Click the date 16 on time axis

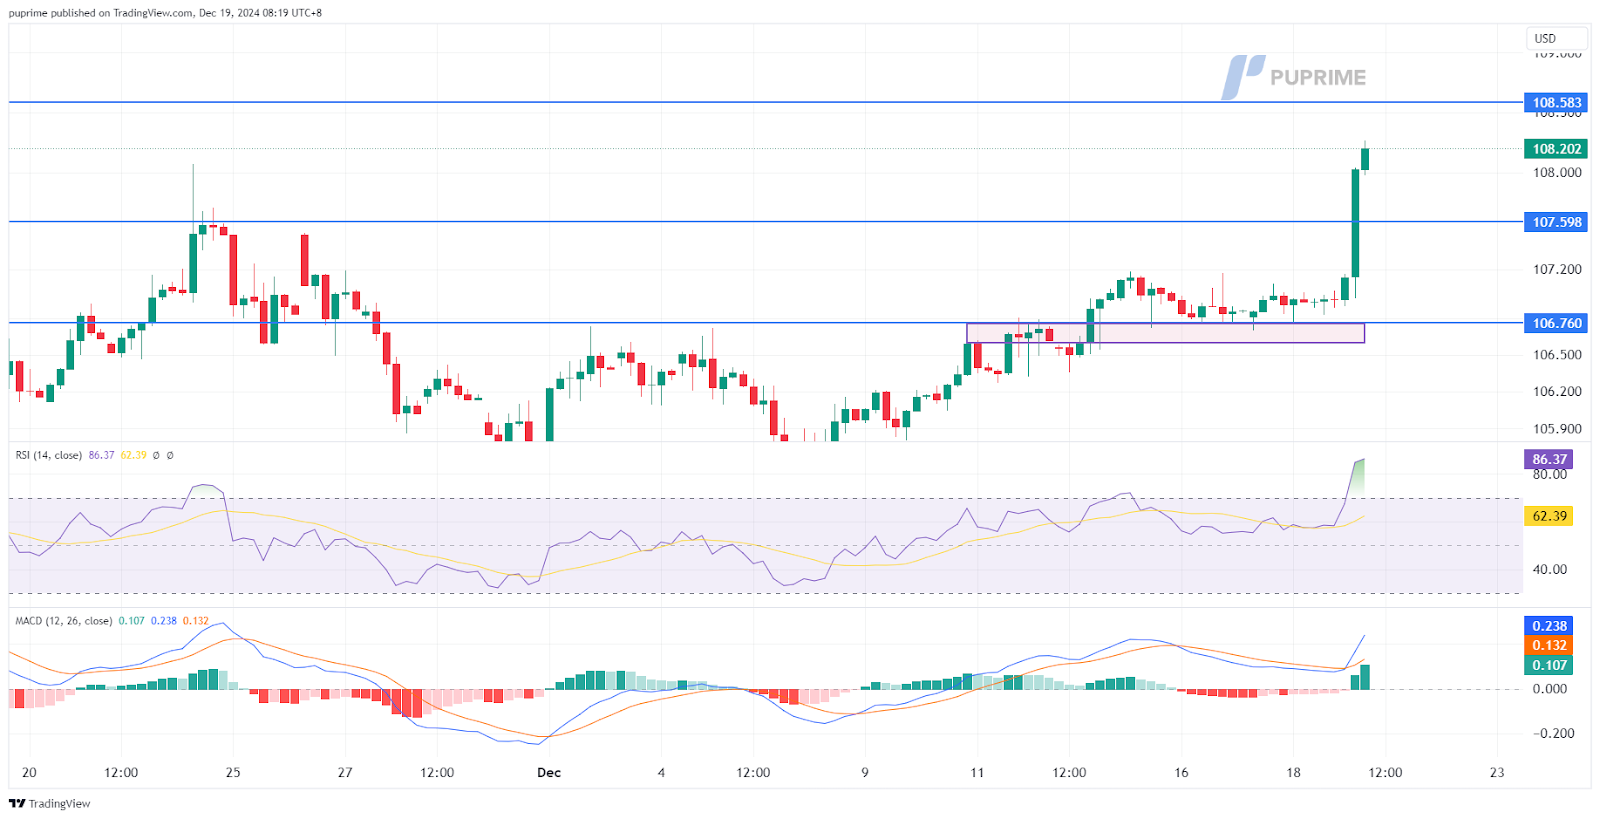click(1181, 772)
